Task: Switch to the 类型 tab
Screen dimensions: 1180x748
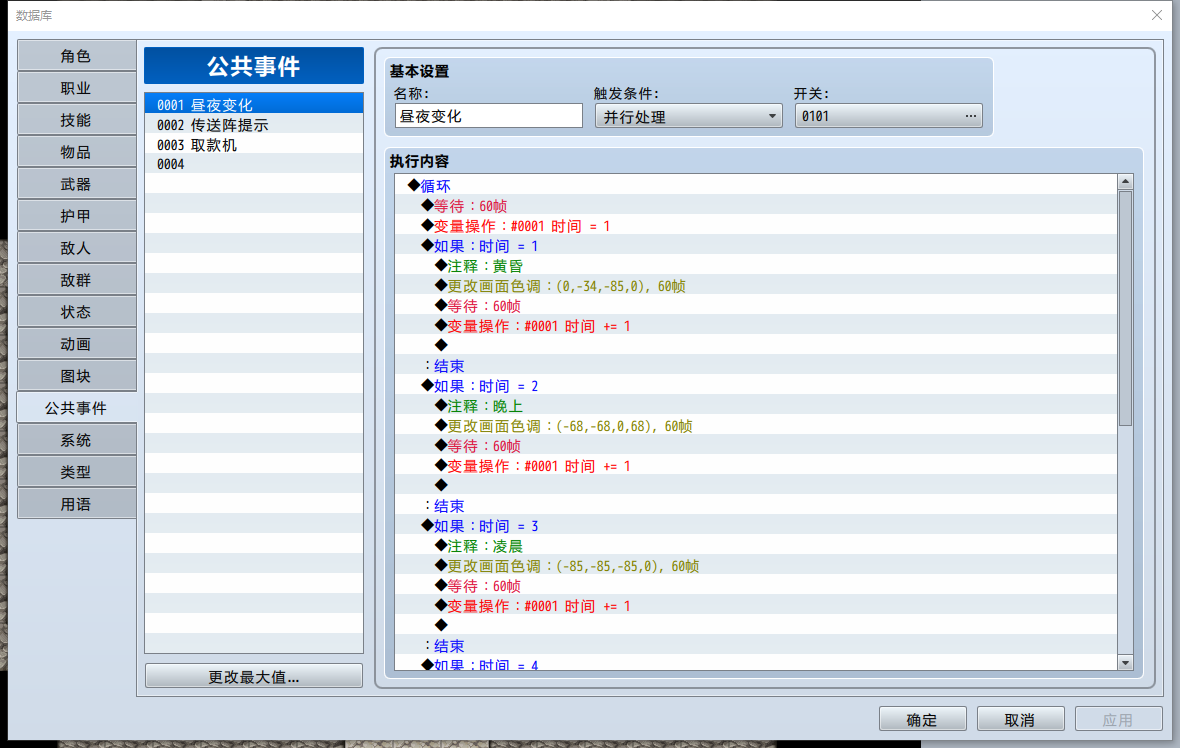Action: pos(76,472)
